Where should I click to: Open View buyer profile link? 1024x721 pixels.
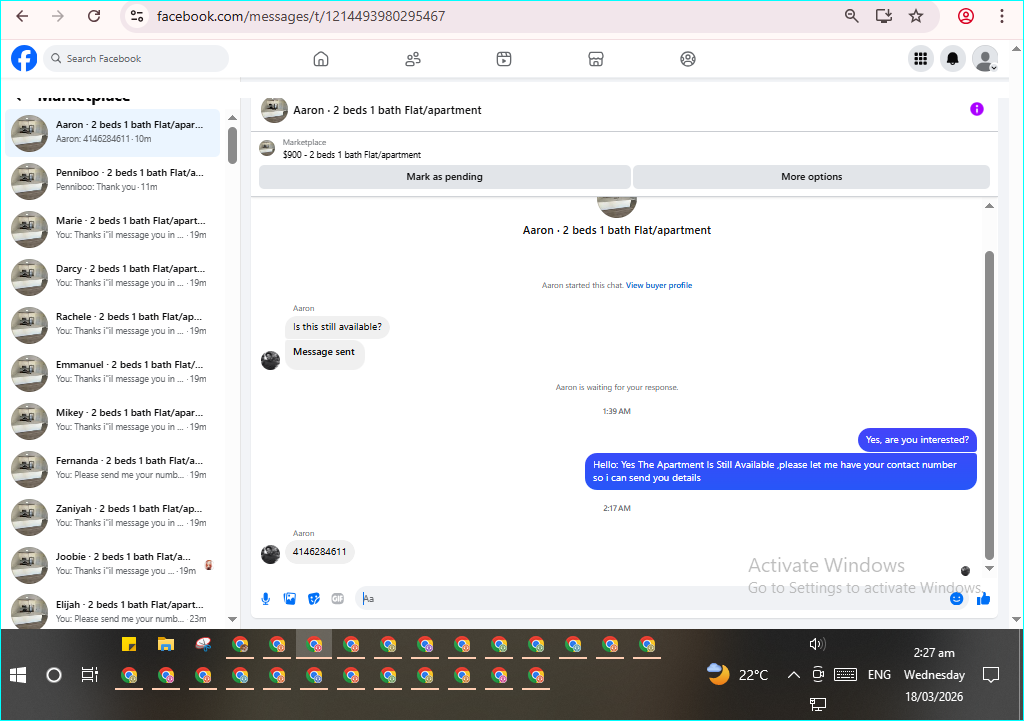click(659, 285)
